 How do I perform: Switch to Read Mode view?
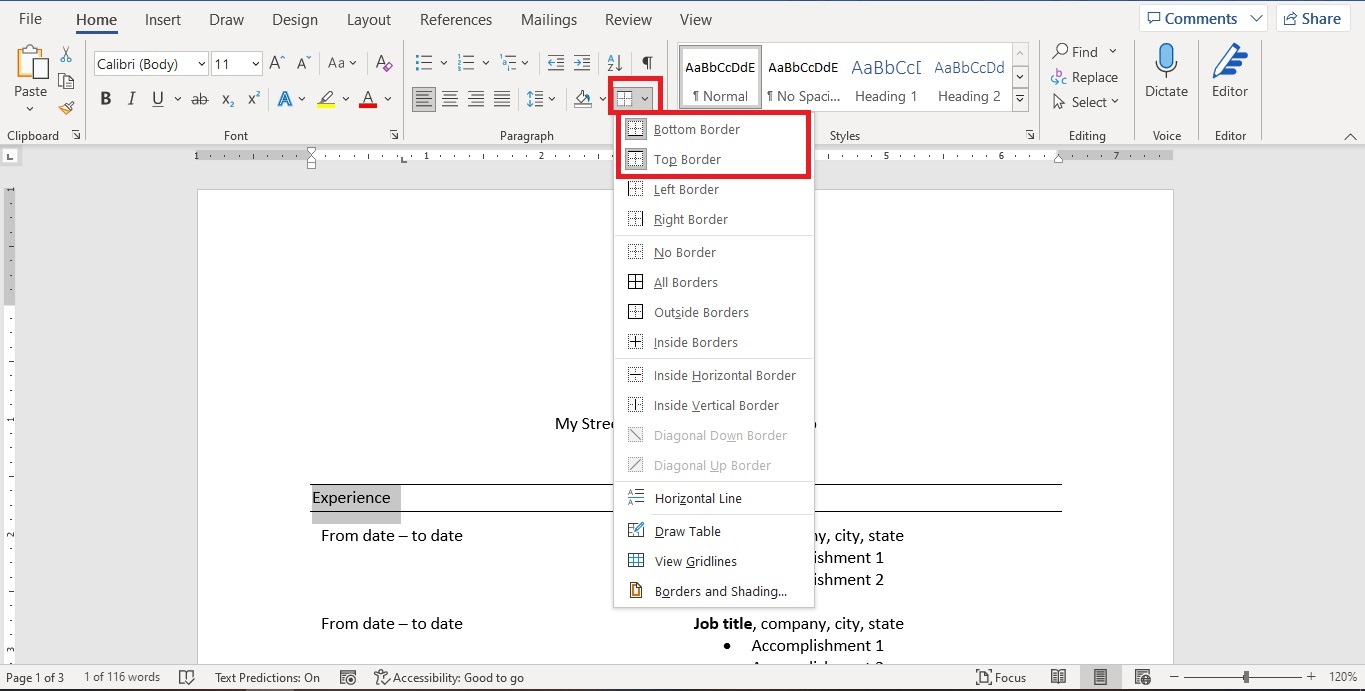tap(1059, 678)
